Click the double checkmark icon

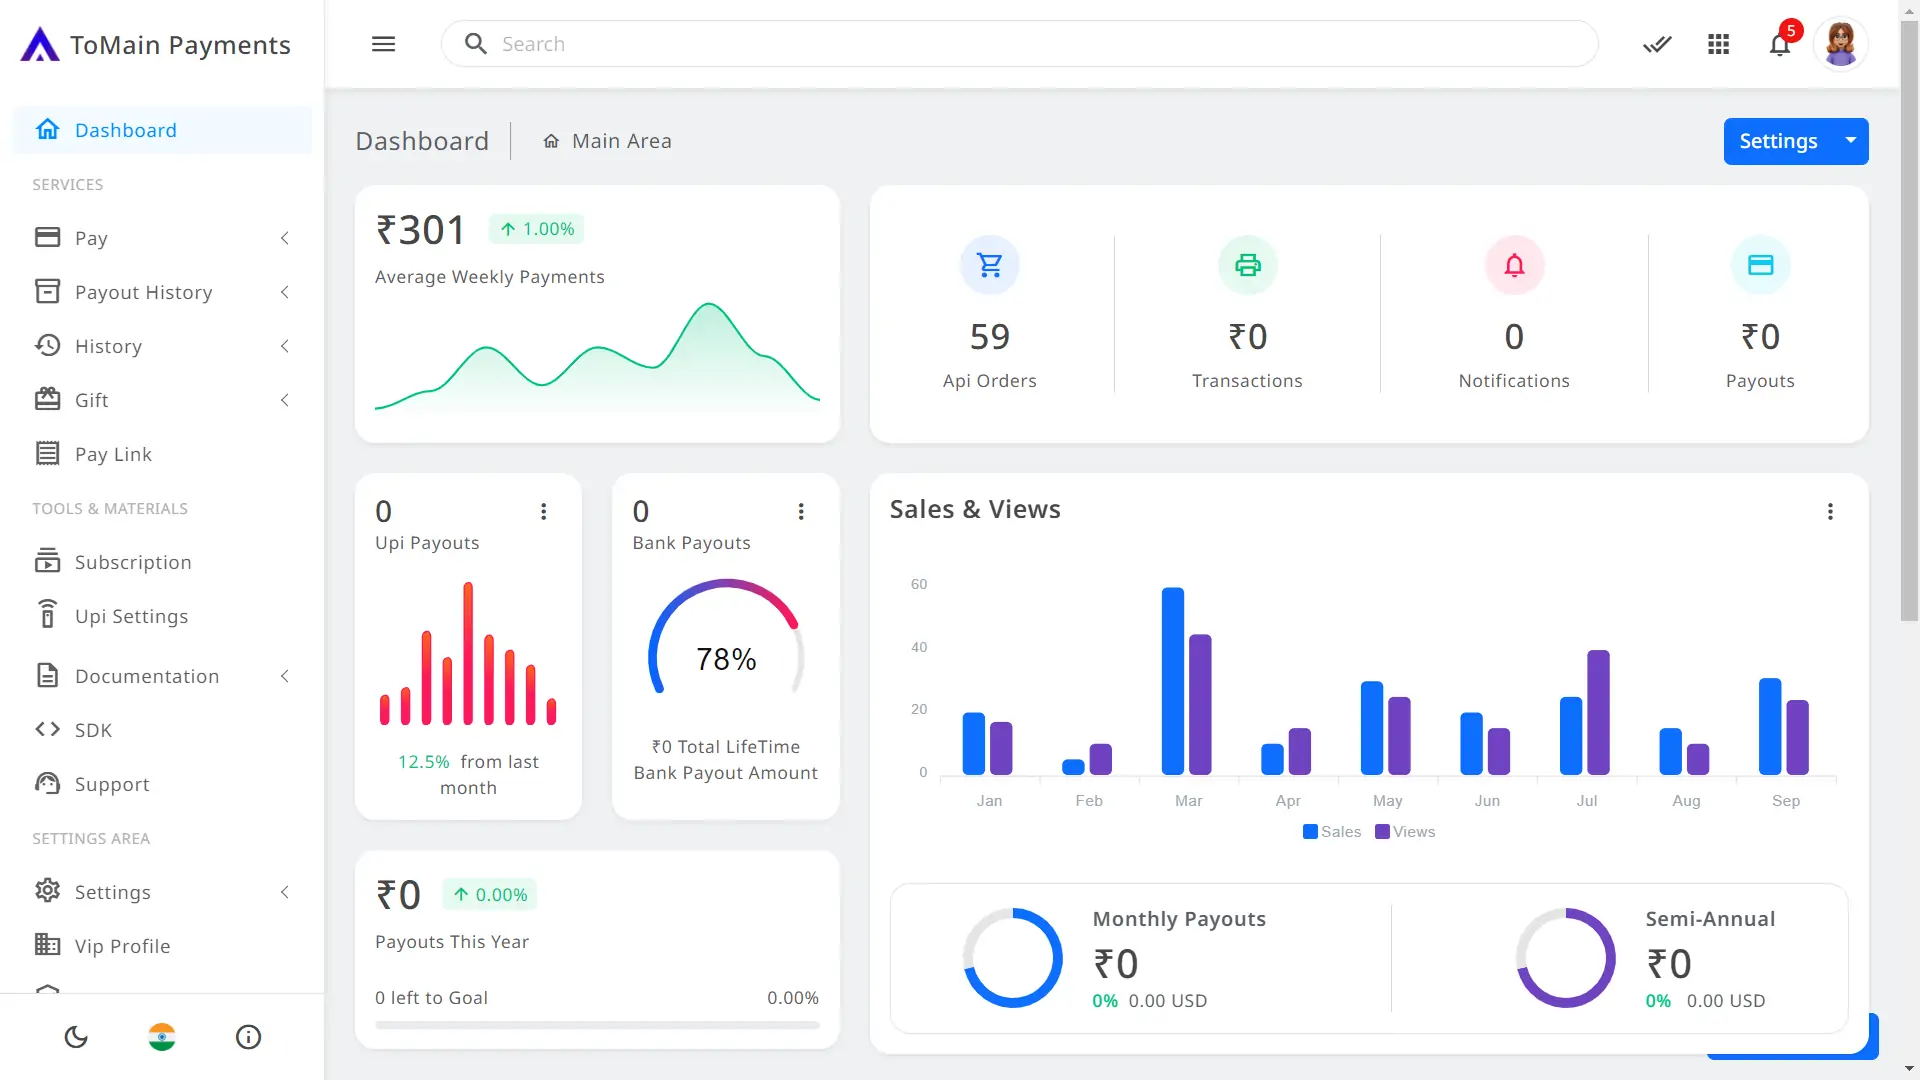coord(1657,44)
